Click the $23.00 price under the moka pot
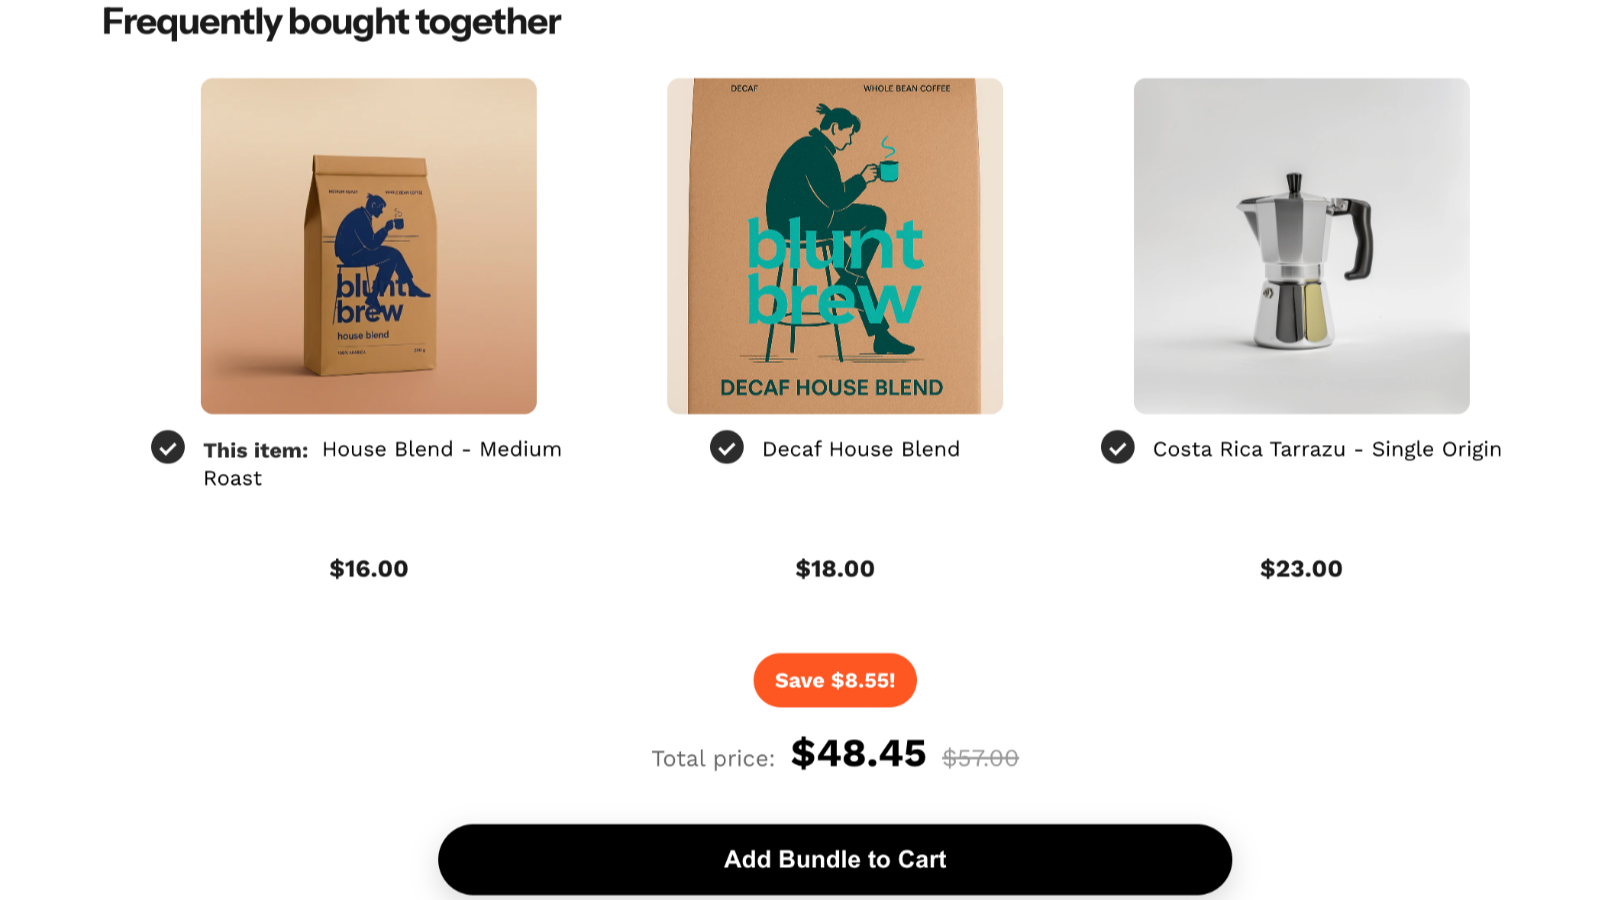The width and height of the screenshot is (1600, 900). click(x=1301, y=568)
